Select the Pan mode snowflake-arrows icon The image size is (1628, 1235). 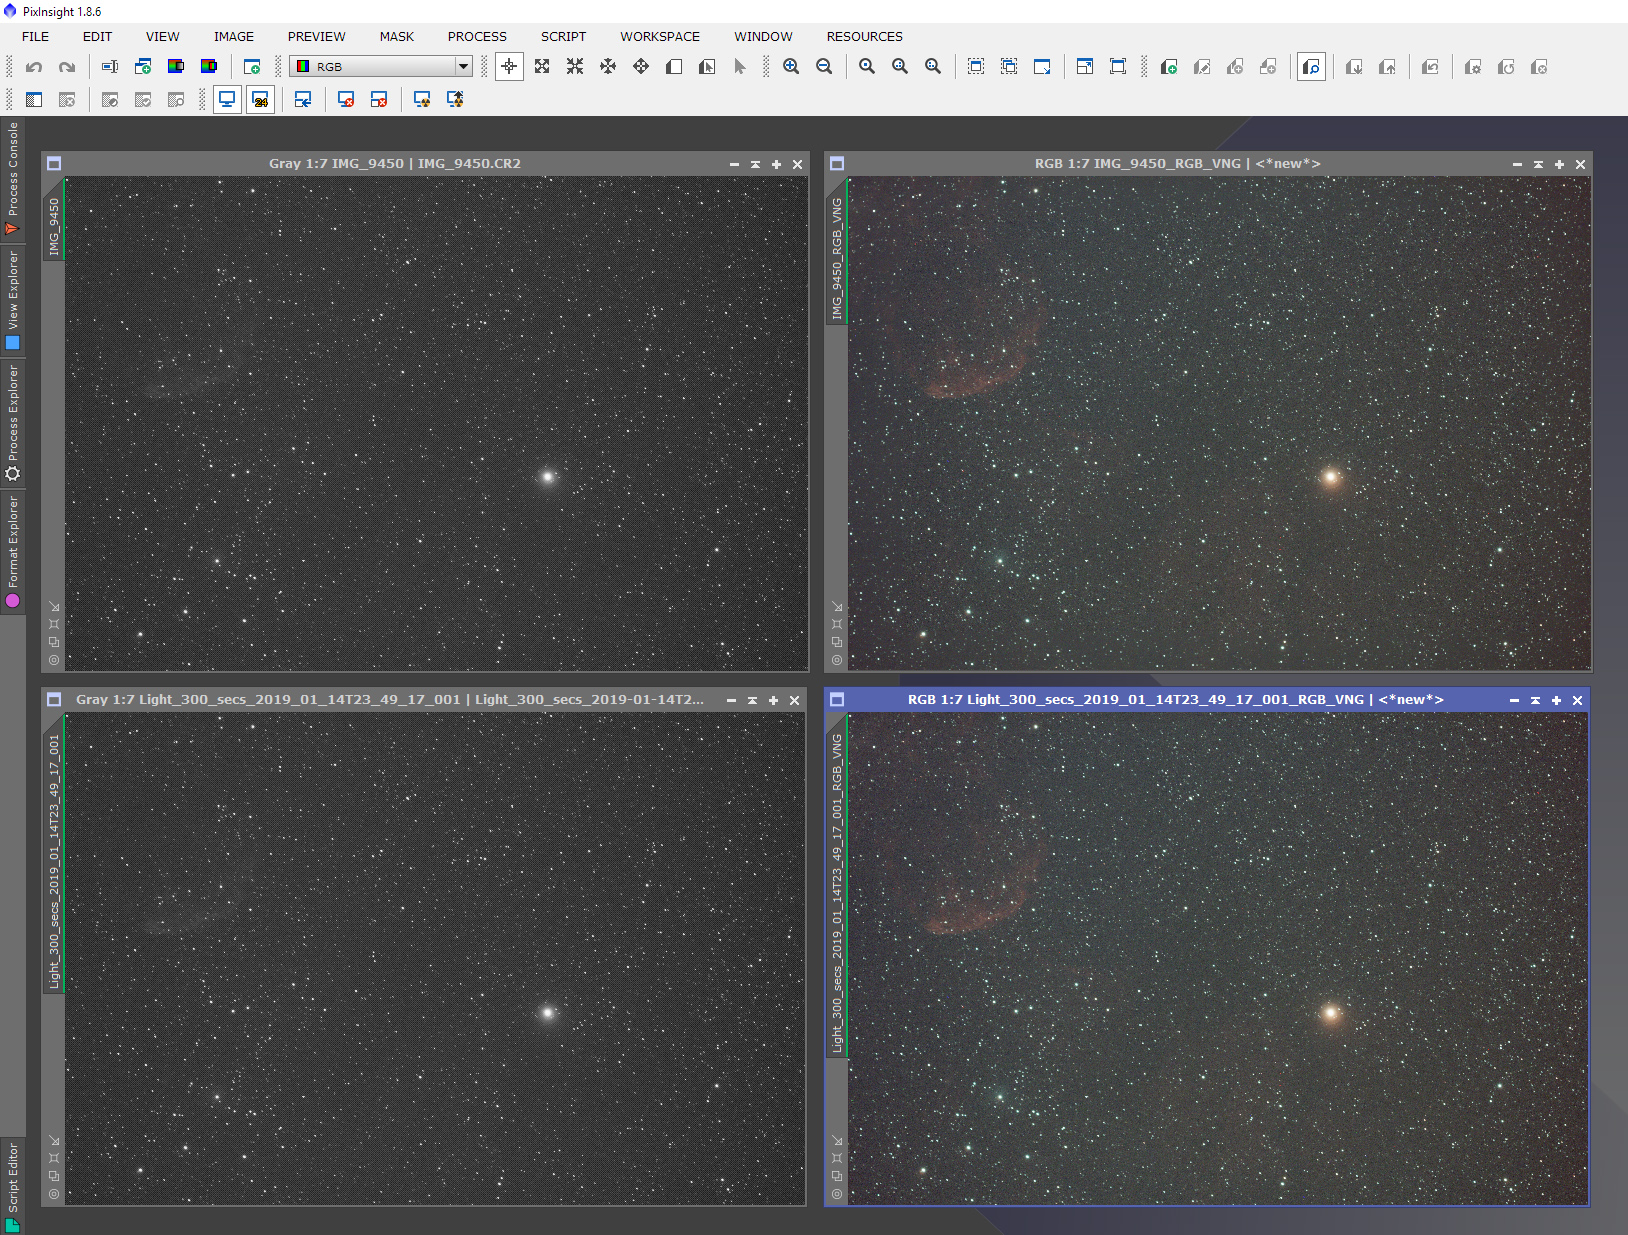point(608,67)
